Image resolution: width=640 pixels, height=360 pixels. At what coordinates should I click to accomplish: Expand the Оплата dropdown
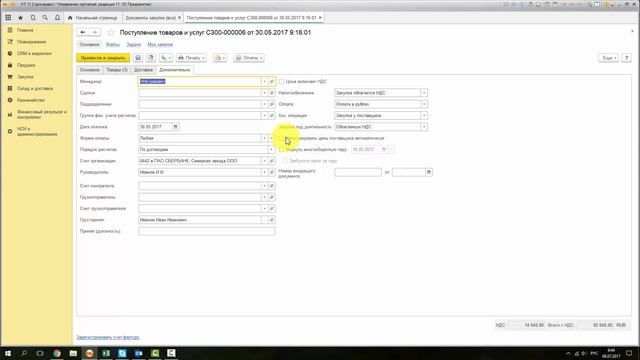coord(424,104)
